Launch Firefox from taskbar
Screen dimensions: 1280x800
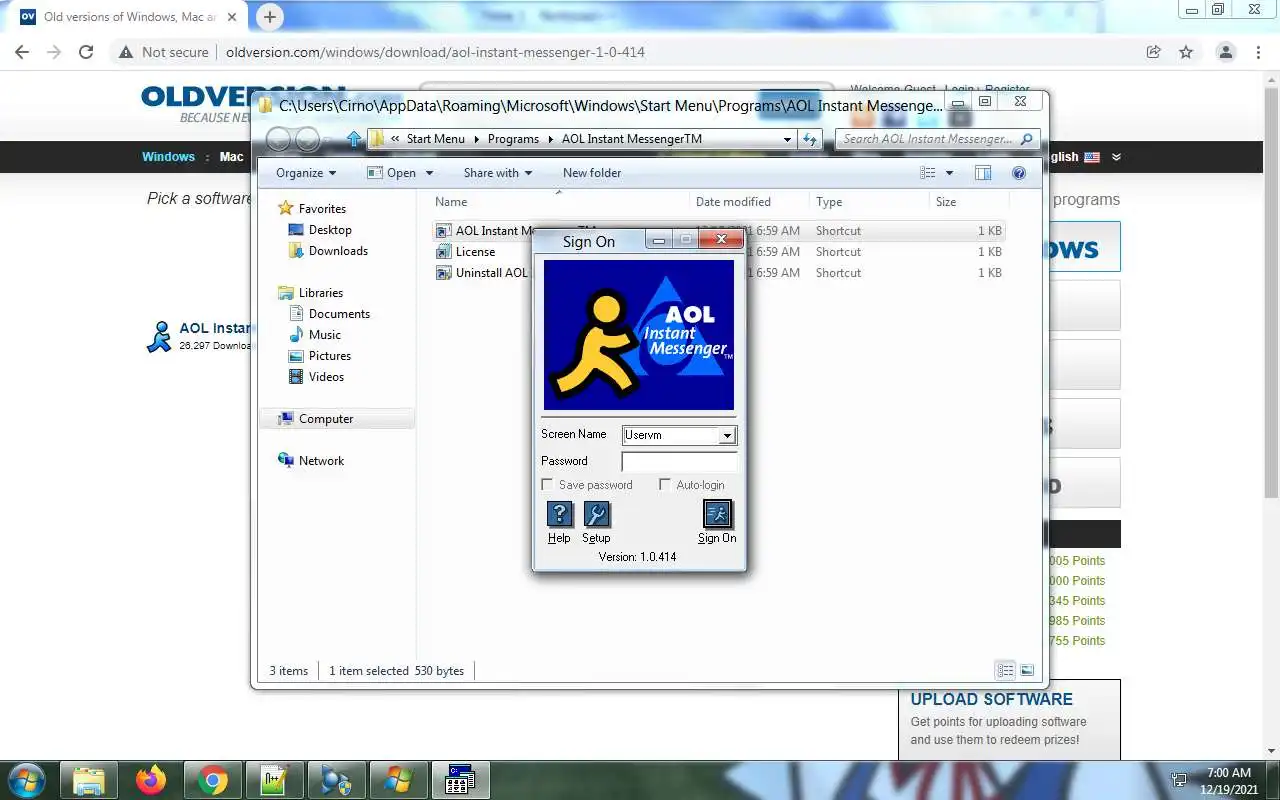(151, 780)
